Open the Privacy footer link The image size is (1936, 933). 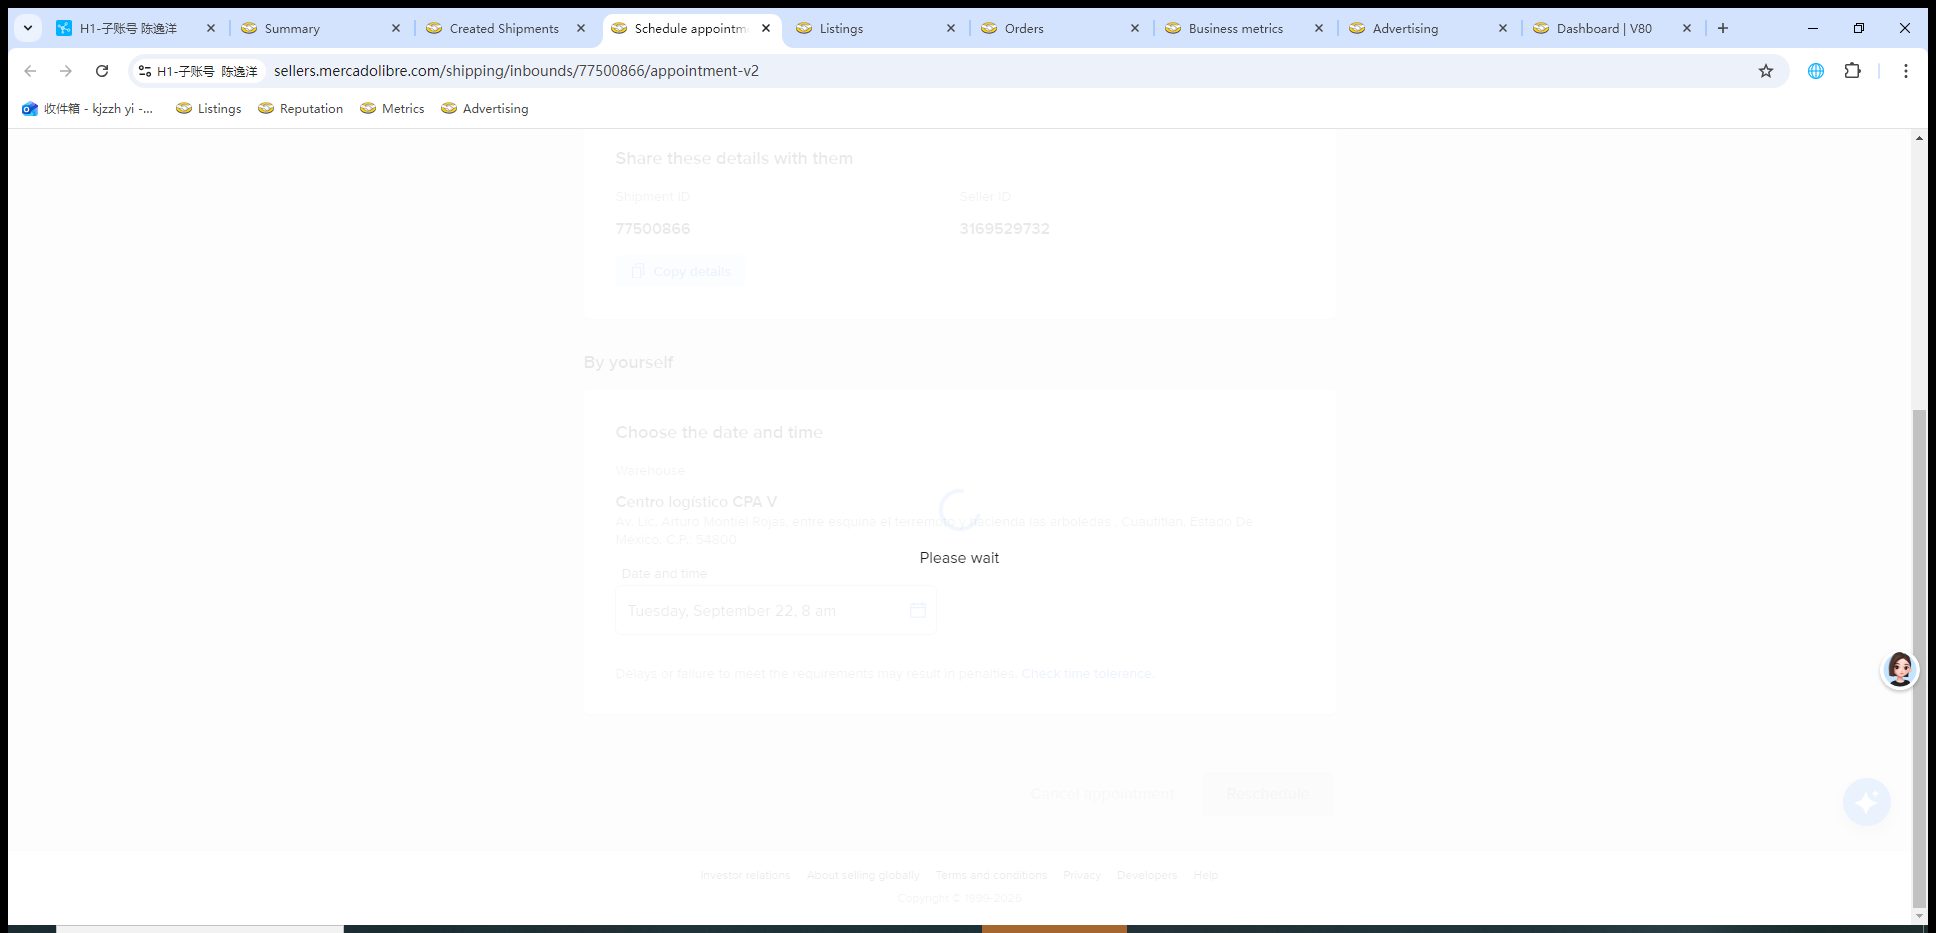[x=1081, y=875]
